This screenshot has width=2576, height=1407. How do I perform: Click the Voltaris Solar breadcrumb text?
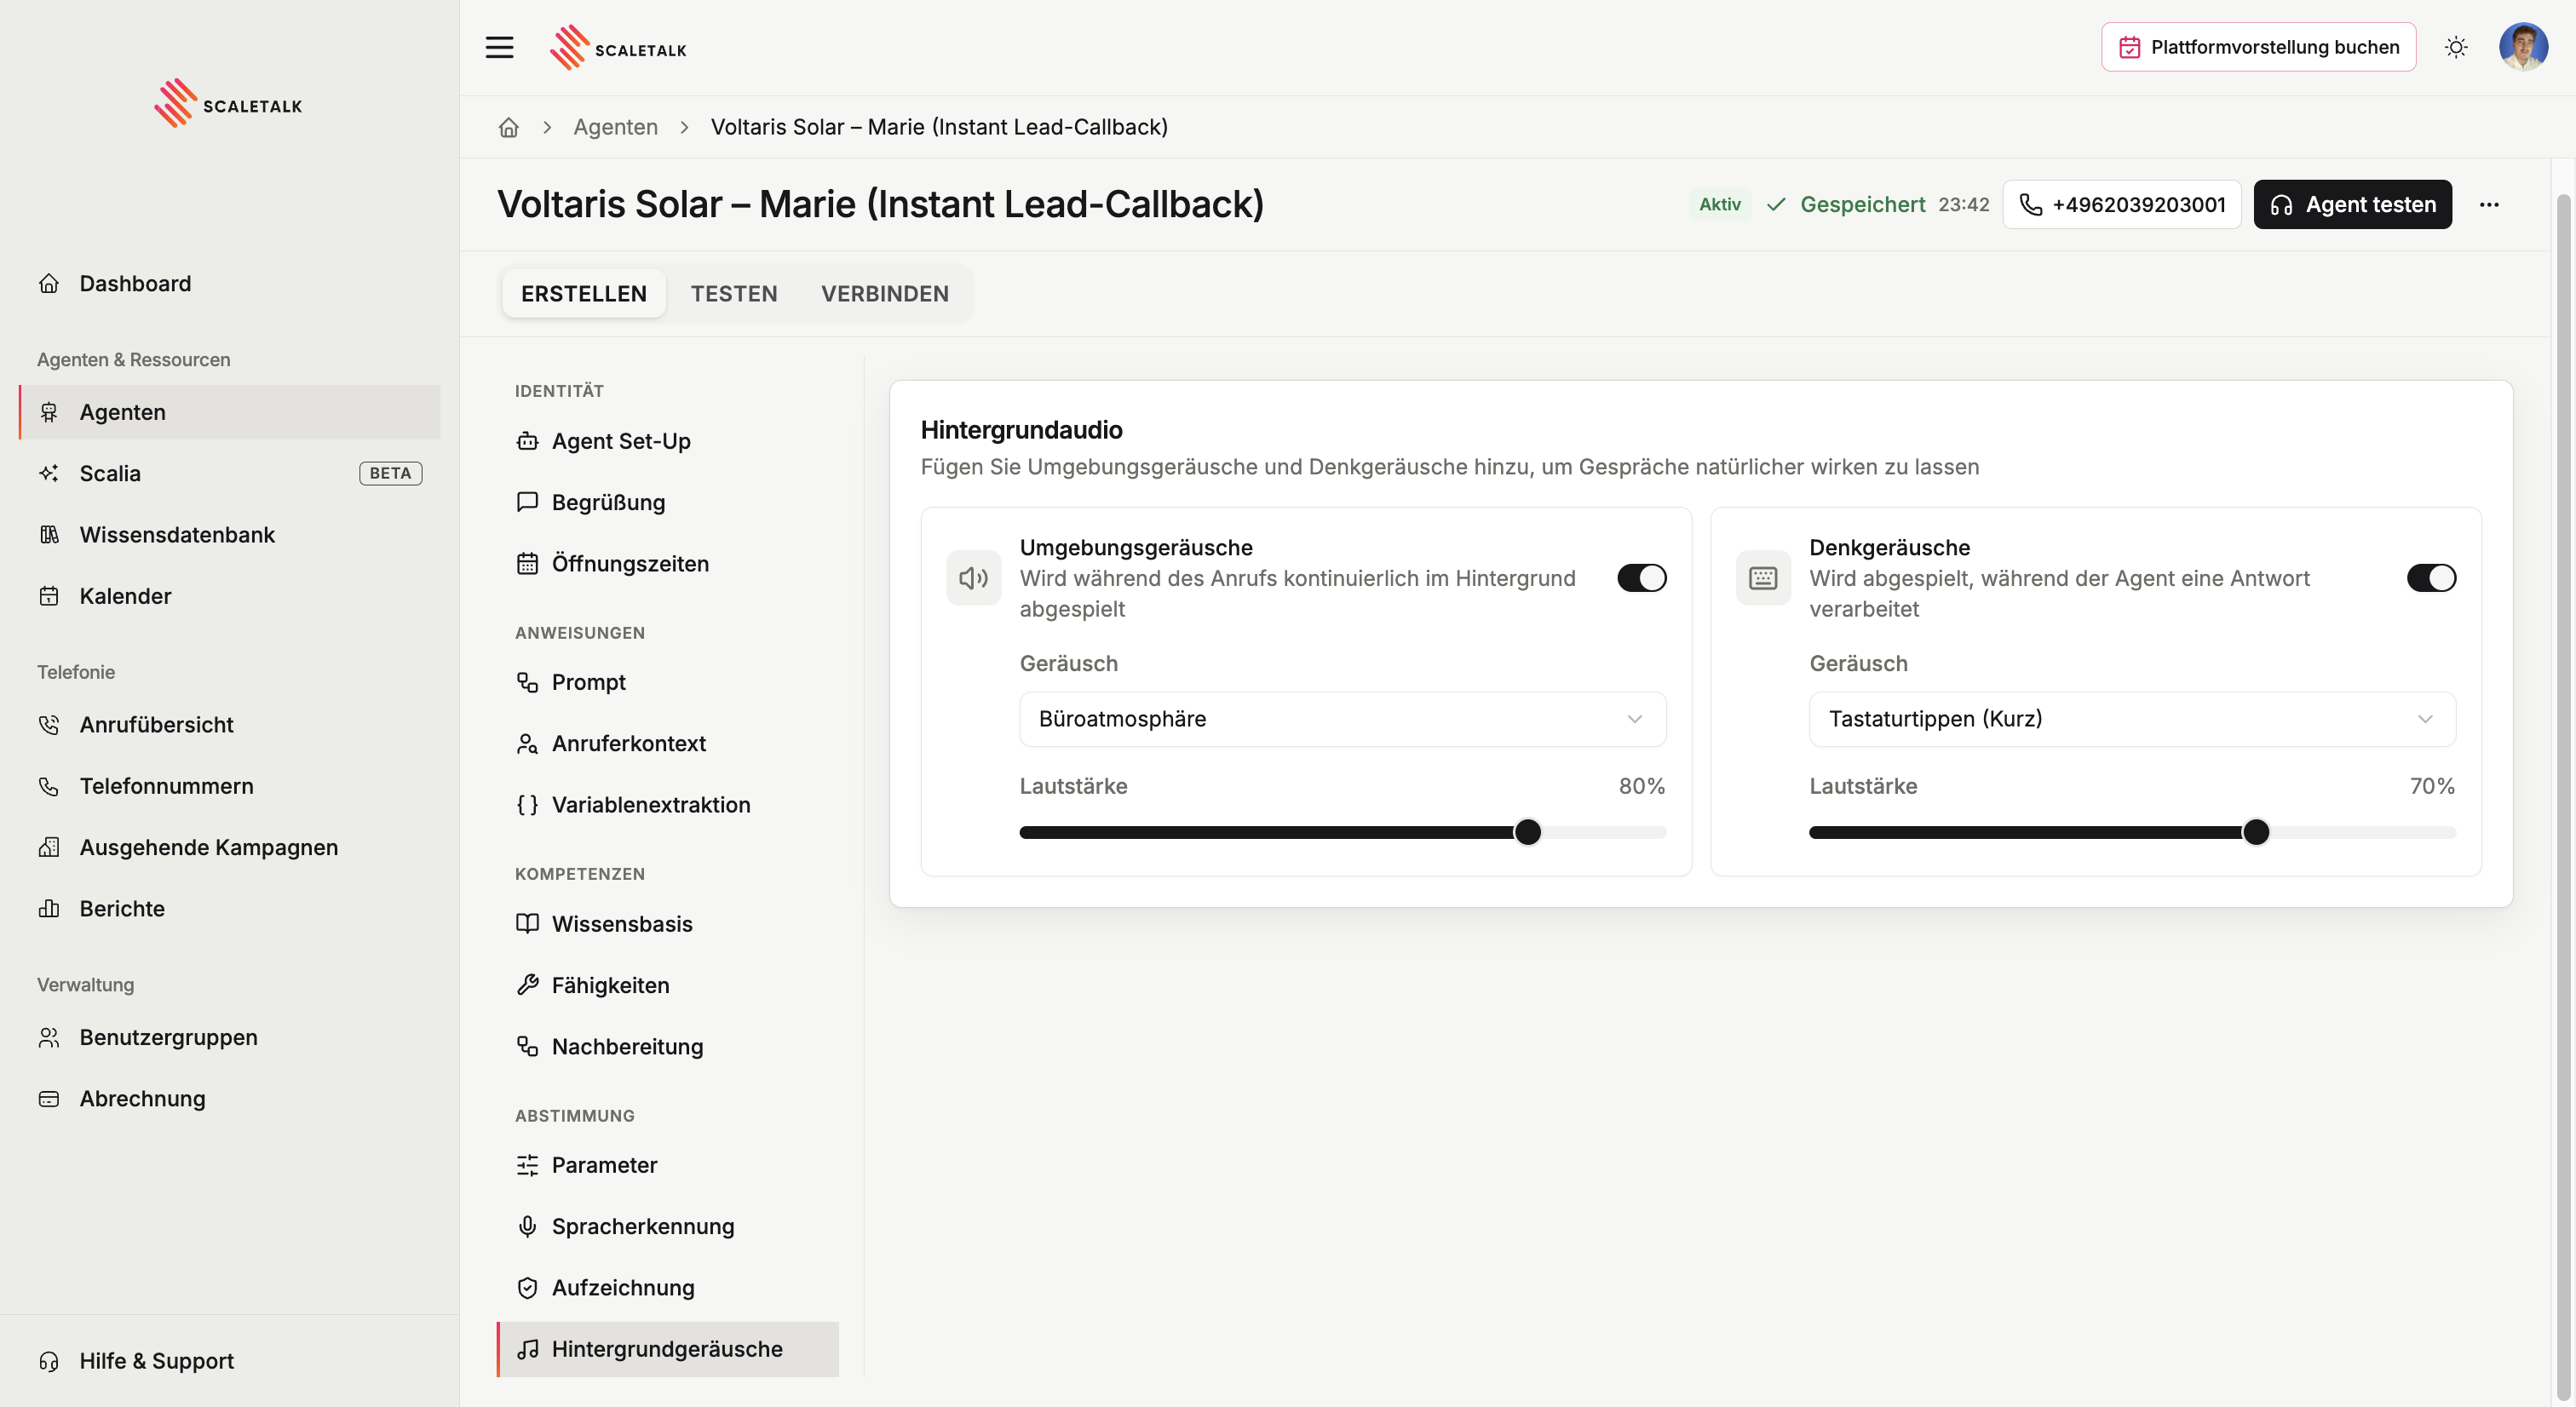939,127
